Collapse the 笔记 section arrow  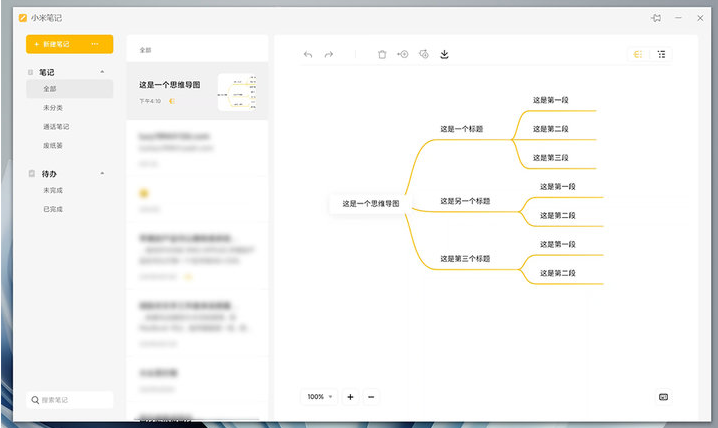(x=102, y=72)
